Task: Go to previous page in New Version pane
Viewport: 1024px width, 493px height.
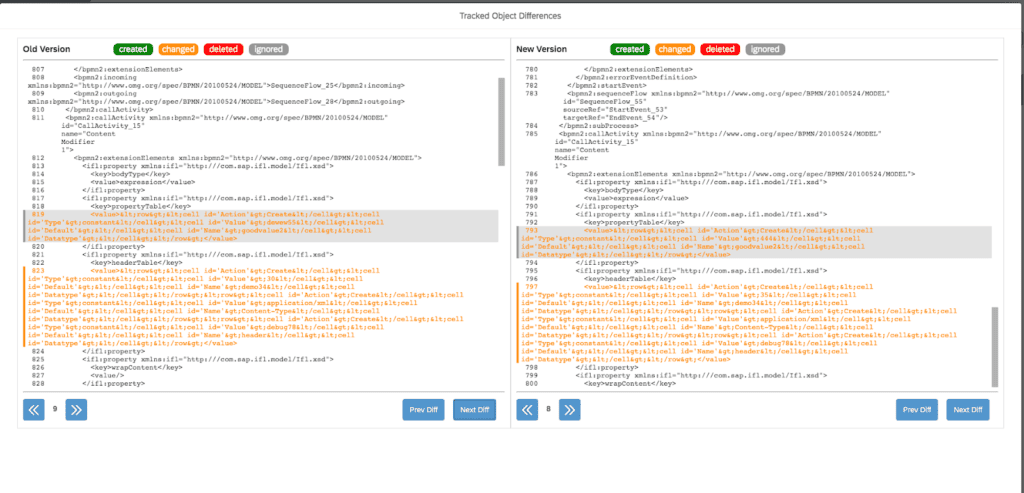Action: tap(528, 409)
